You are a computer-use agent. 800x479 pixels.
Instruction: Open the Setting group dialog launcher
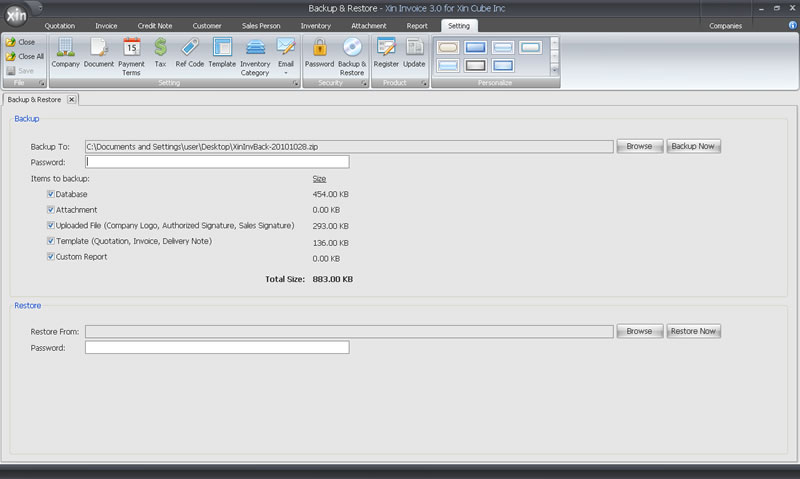click(x=296, y=83)
